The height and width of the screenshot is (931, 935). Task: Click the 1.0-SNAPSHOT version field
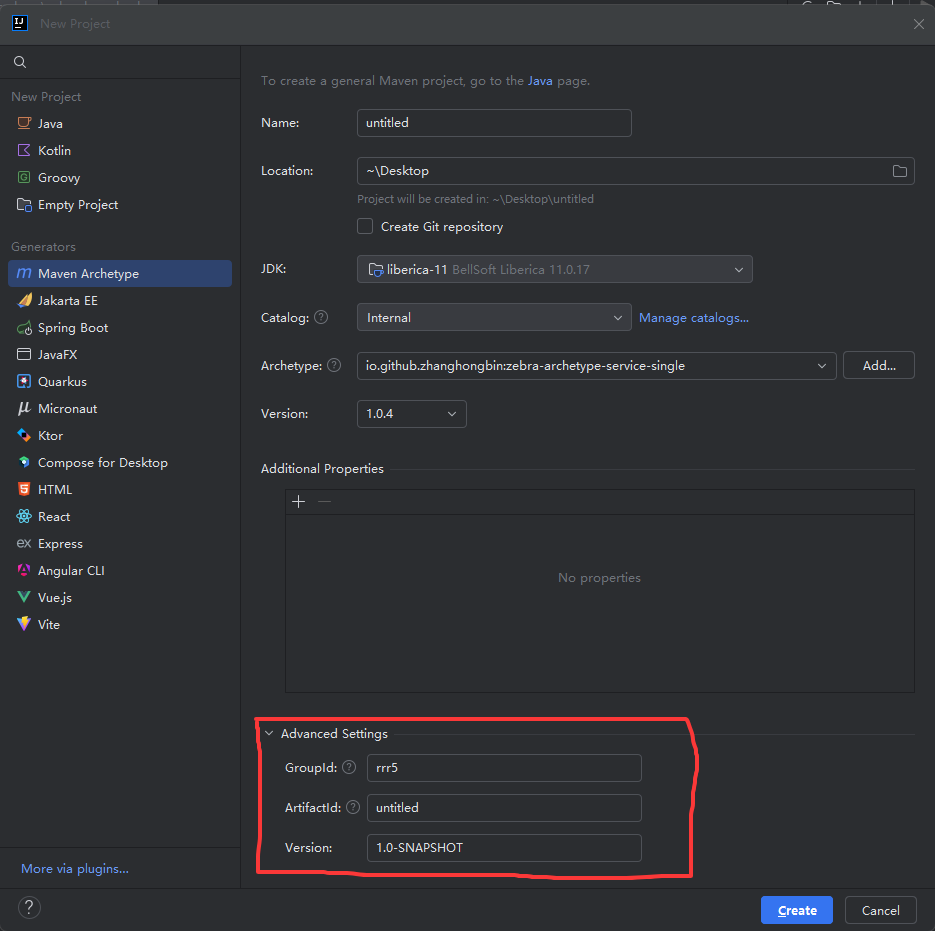pyautogui.click(x=504, y=848)
